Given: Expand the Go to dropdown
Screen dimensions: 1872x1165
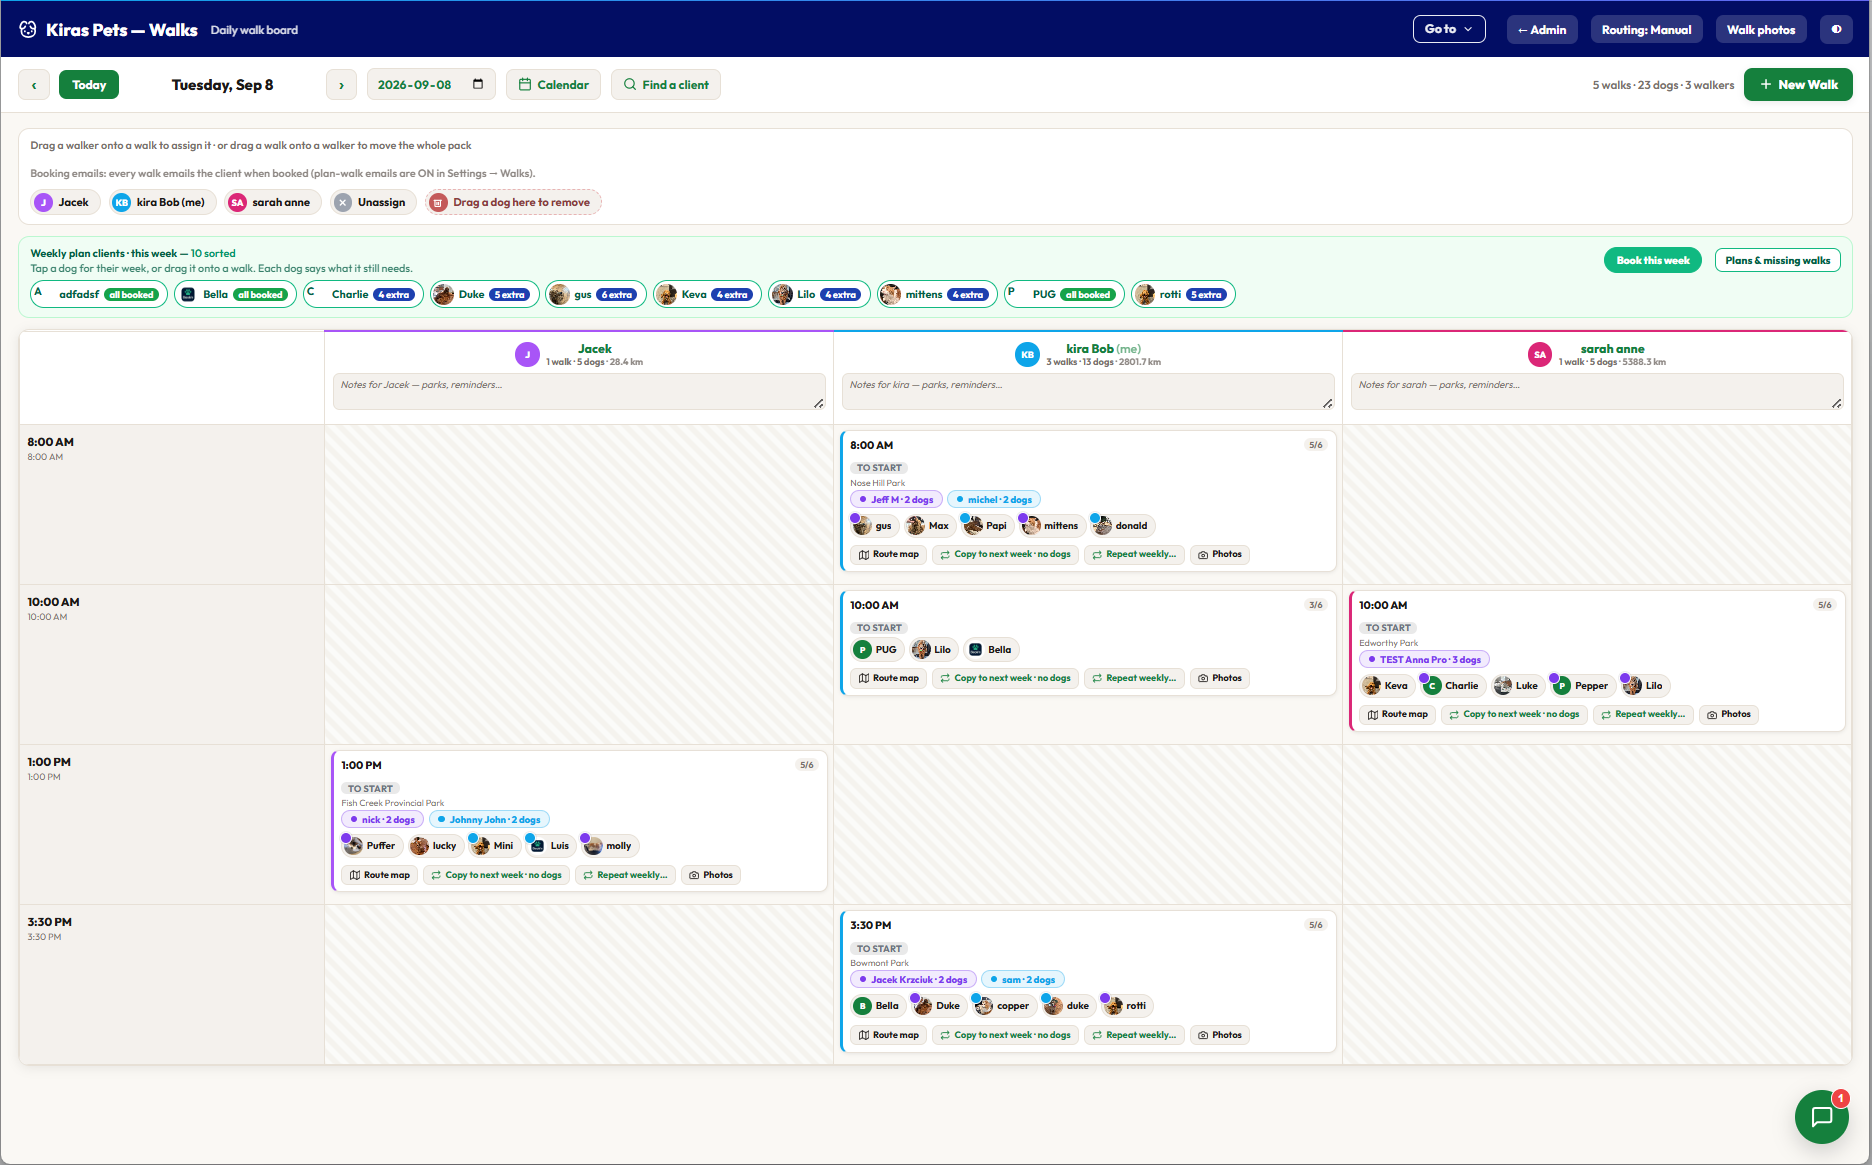Looking at the screenshot, I should (x=1449, y=29).
